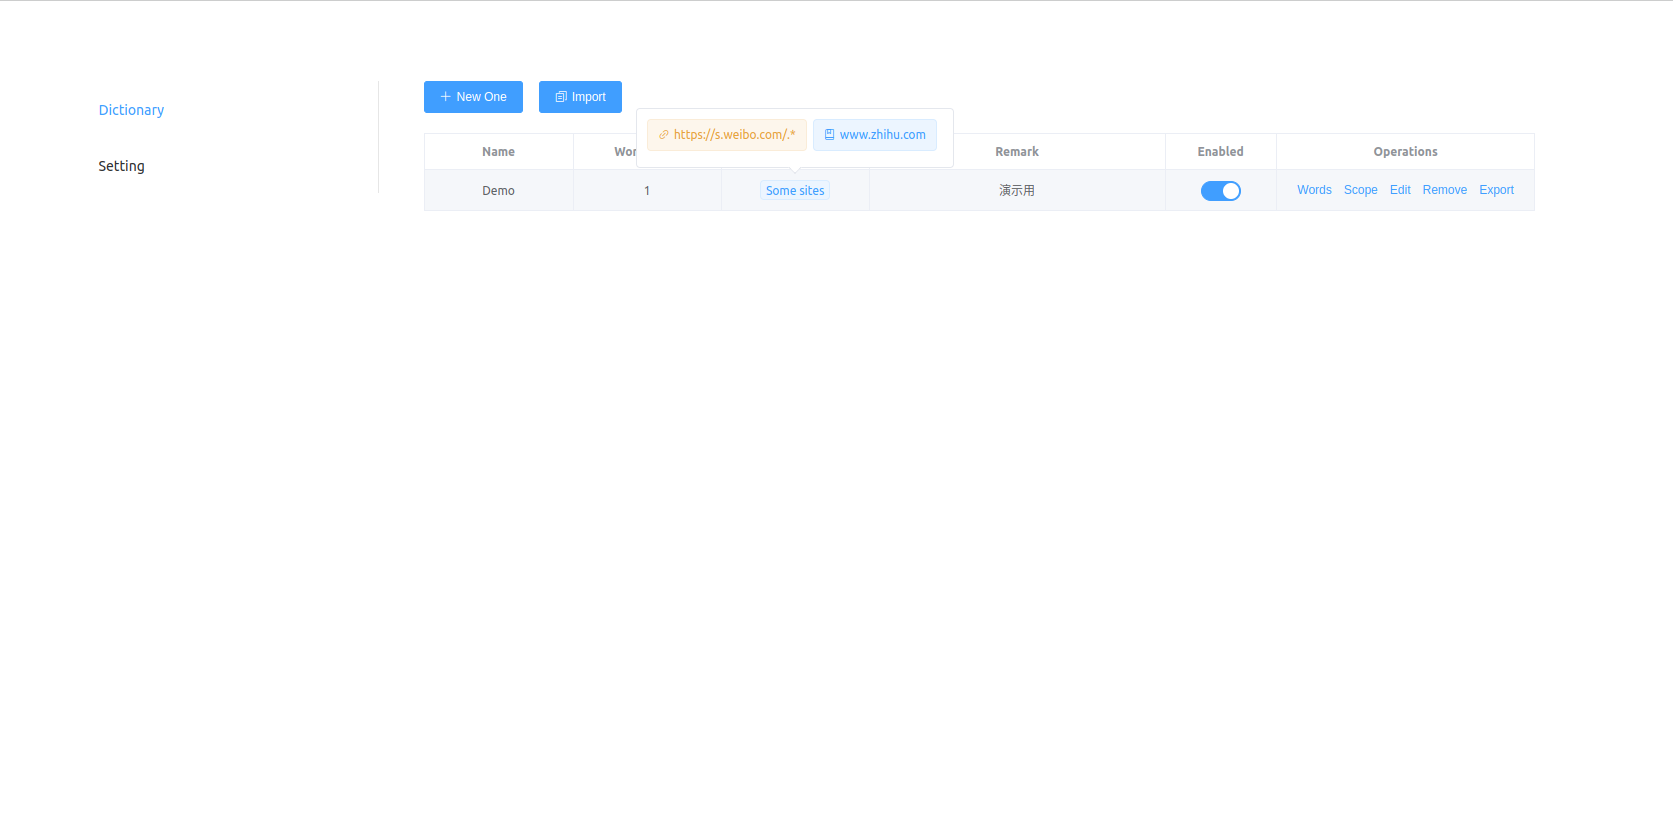The width and height of the screenshot is (1673, 816).
Task: Click the Remark column header
Action: click(x=1016, y=152)
